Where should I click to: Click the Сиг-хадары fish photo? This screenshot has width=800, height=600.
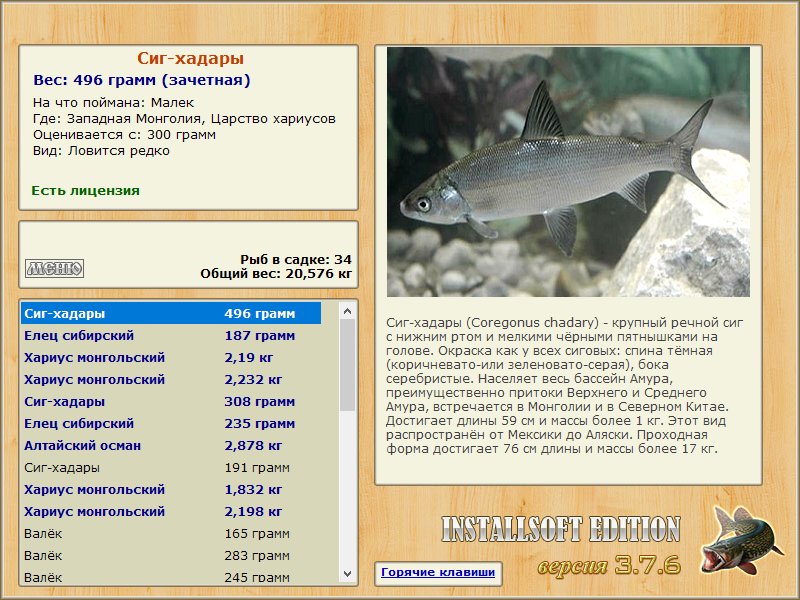point(568,172)
